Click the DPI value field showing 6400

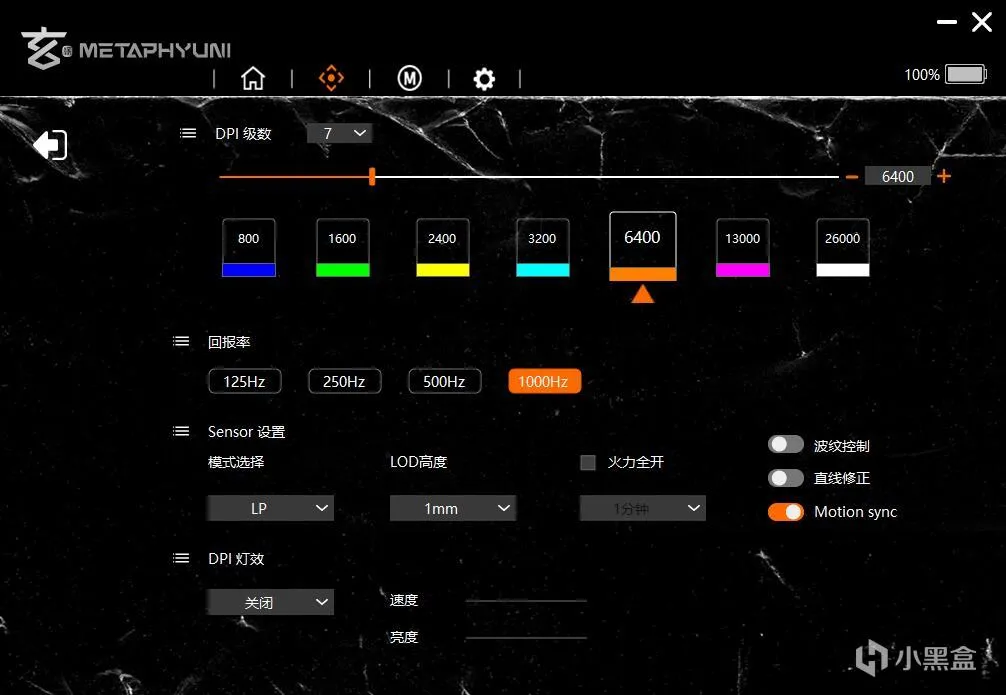[898, 176]
